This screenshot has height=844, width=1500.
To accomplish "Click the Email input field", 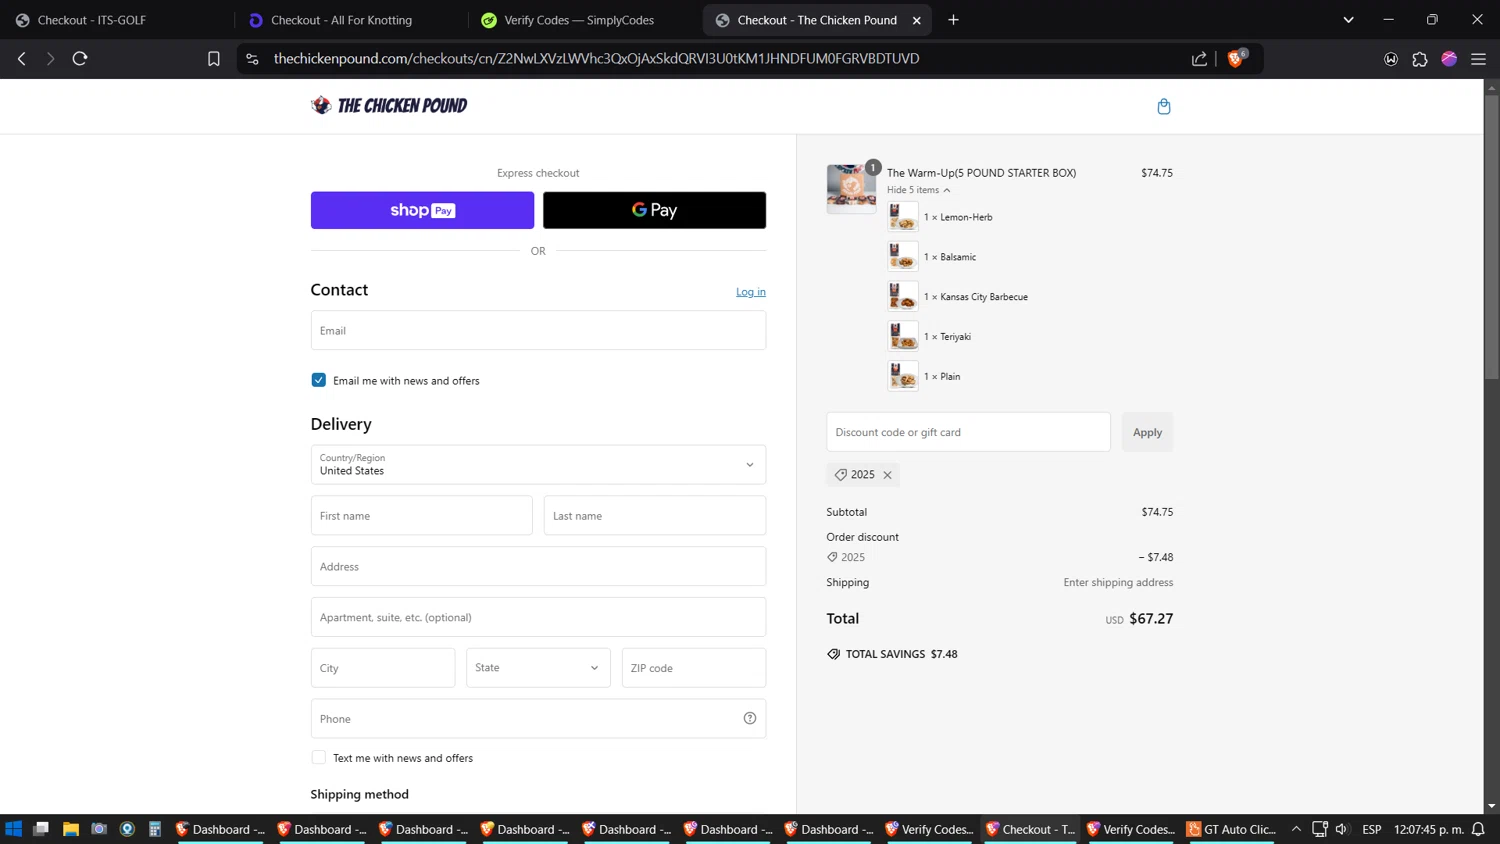I will tap(538, 330).
